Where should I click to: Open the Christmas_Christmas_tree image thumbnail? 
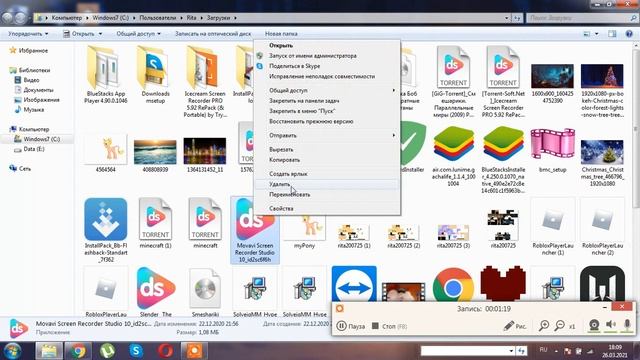tap(602, 152)
